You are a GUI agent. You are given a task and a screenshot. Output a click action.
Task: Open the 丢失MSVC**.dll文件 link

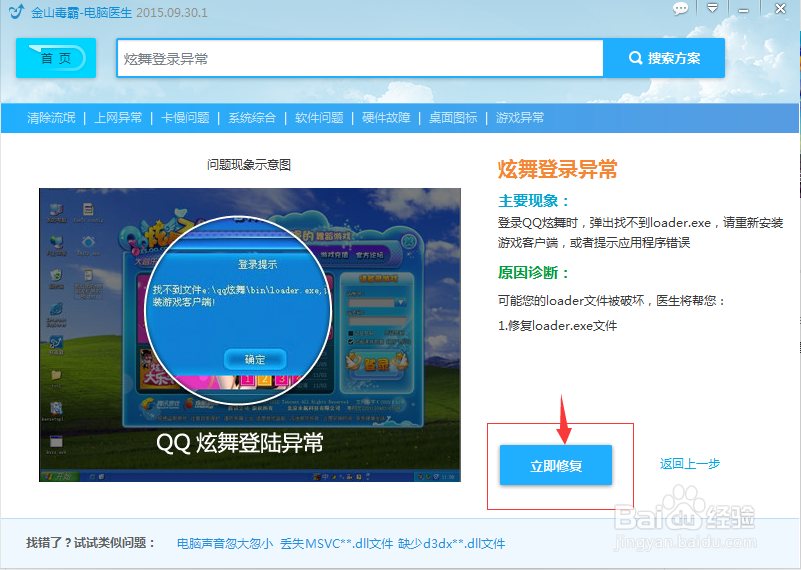pos(337,543)
